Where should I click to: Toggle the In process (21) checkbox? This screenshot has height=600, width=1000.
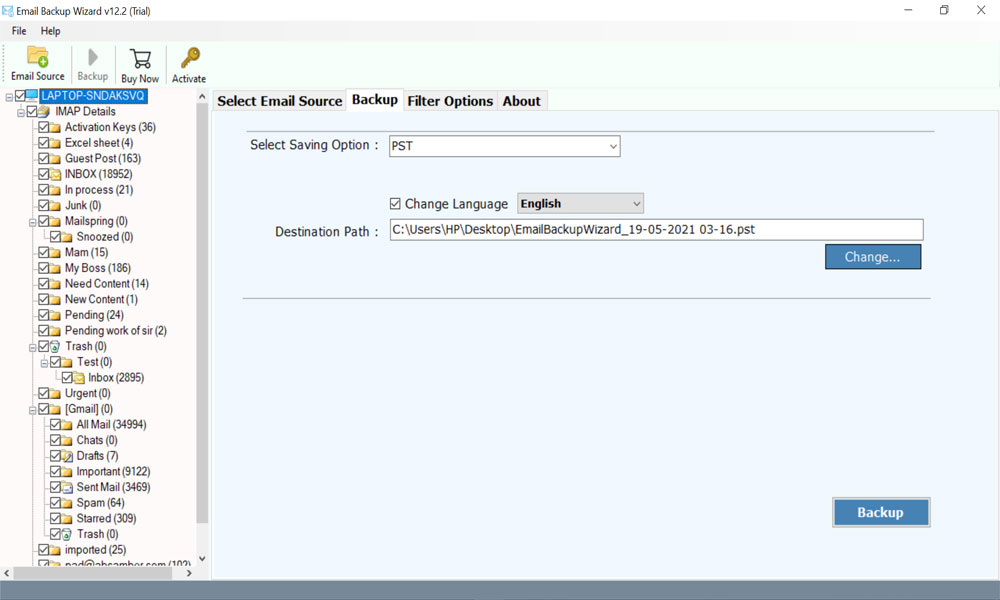click(x=43, y=190)
